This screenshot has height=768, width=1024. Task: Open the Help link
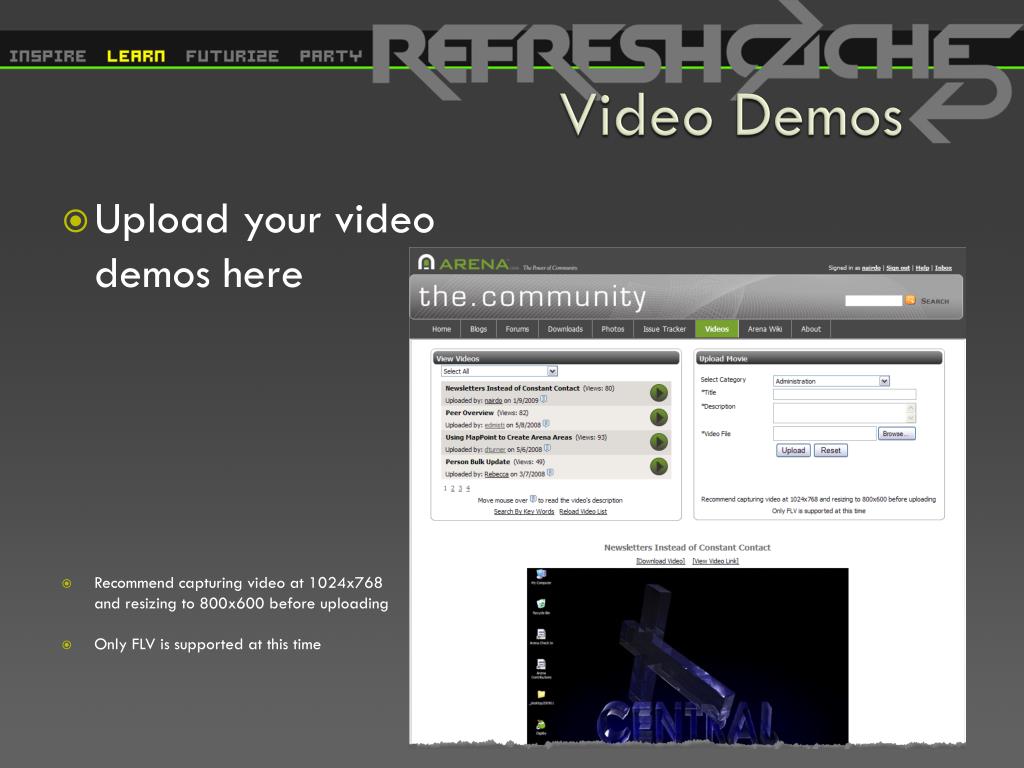point(921,268)
